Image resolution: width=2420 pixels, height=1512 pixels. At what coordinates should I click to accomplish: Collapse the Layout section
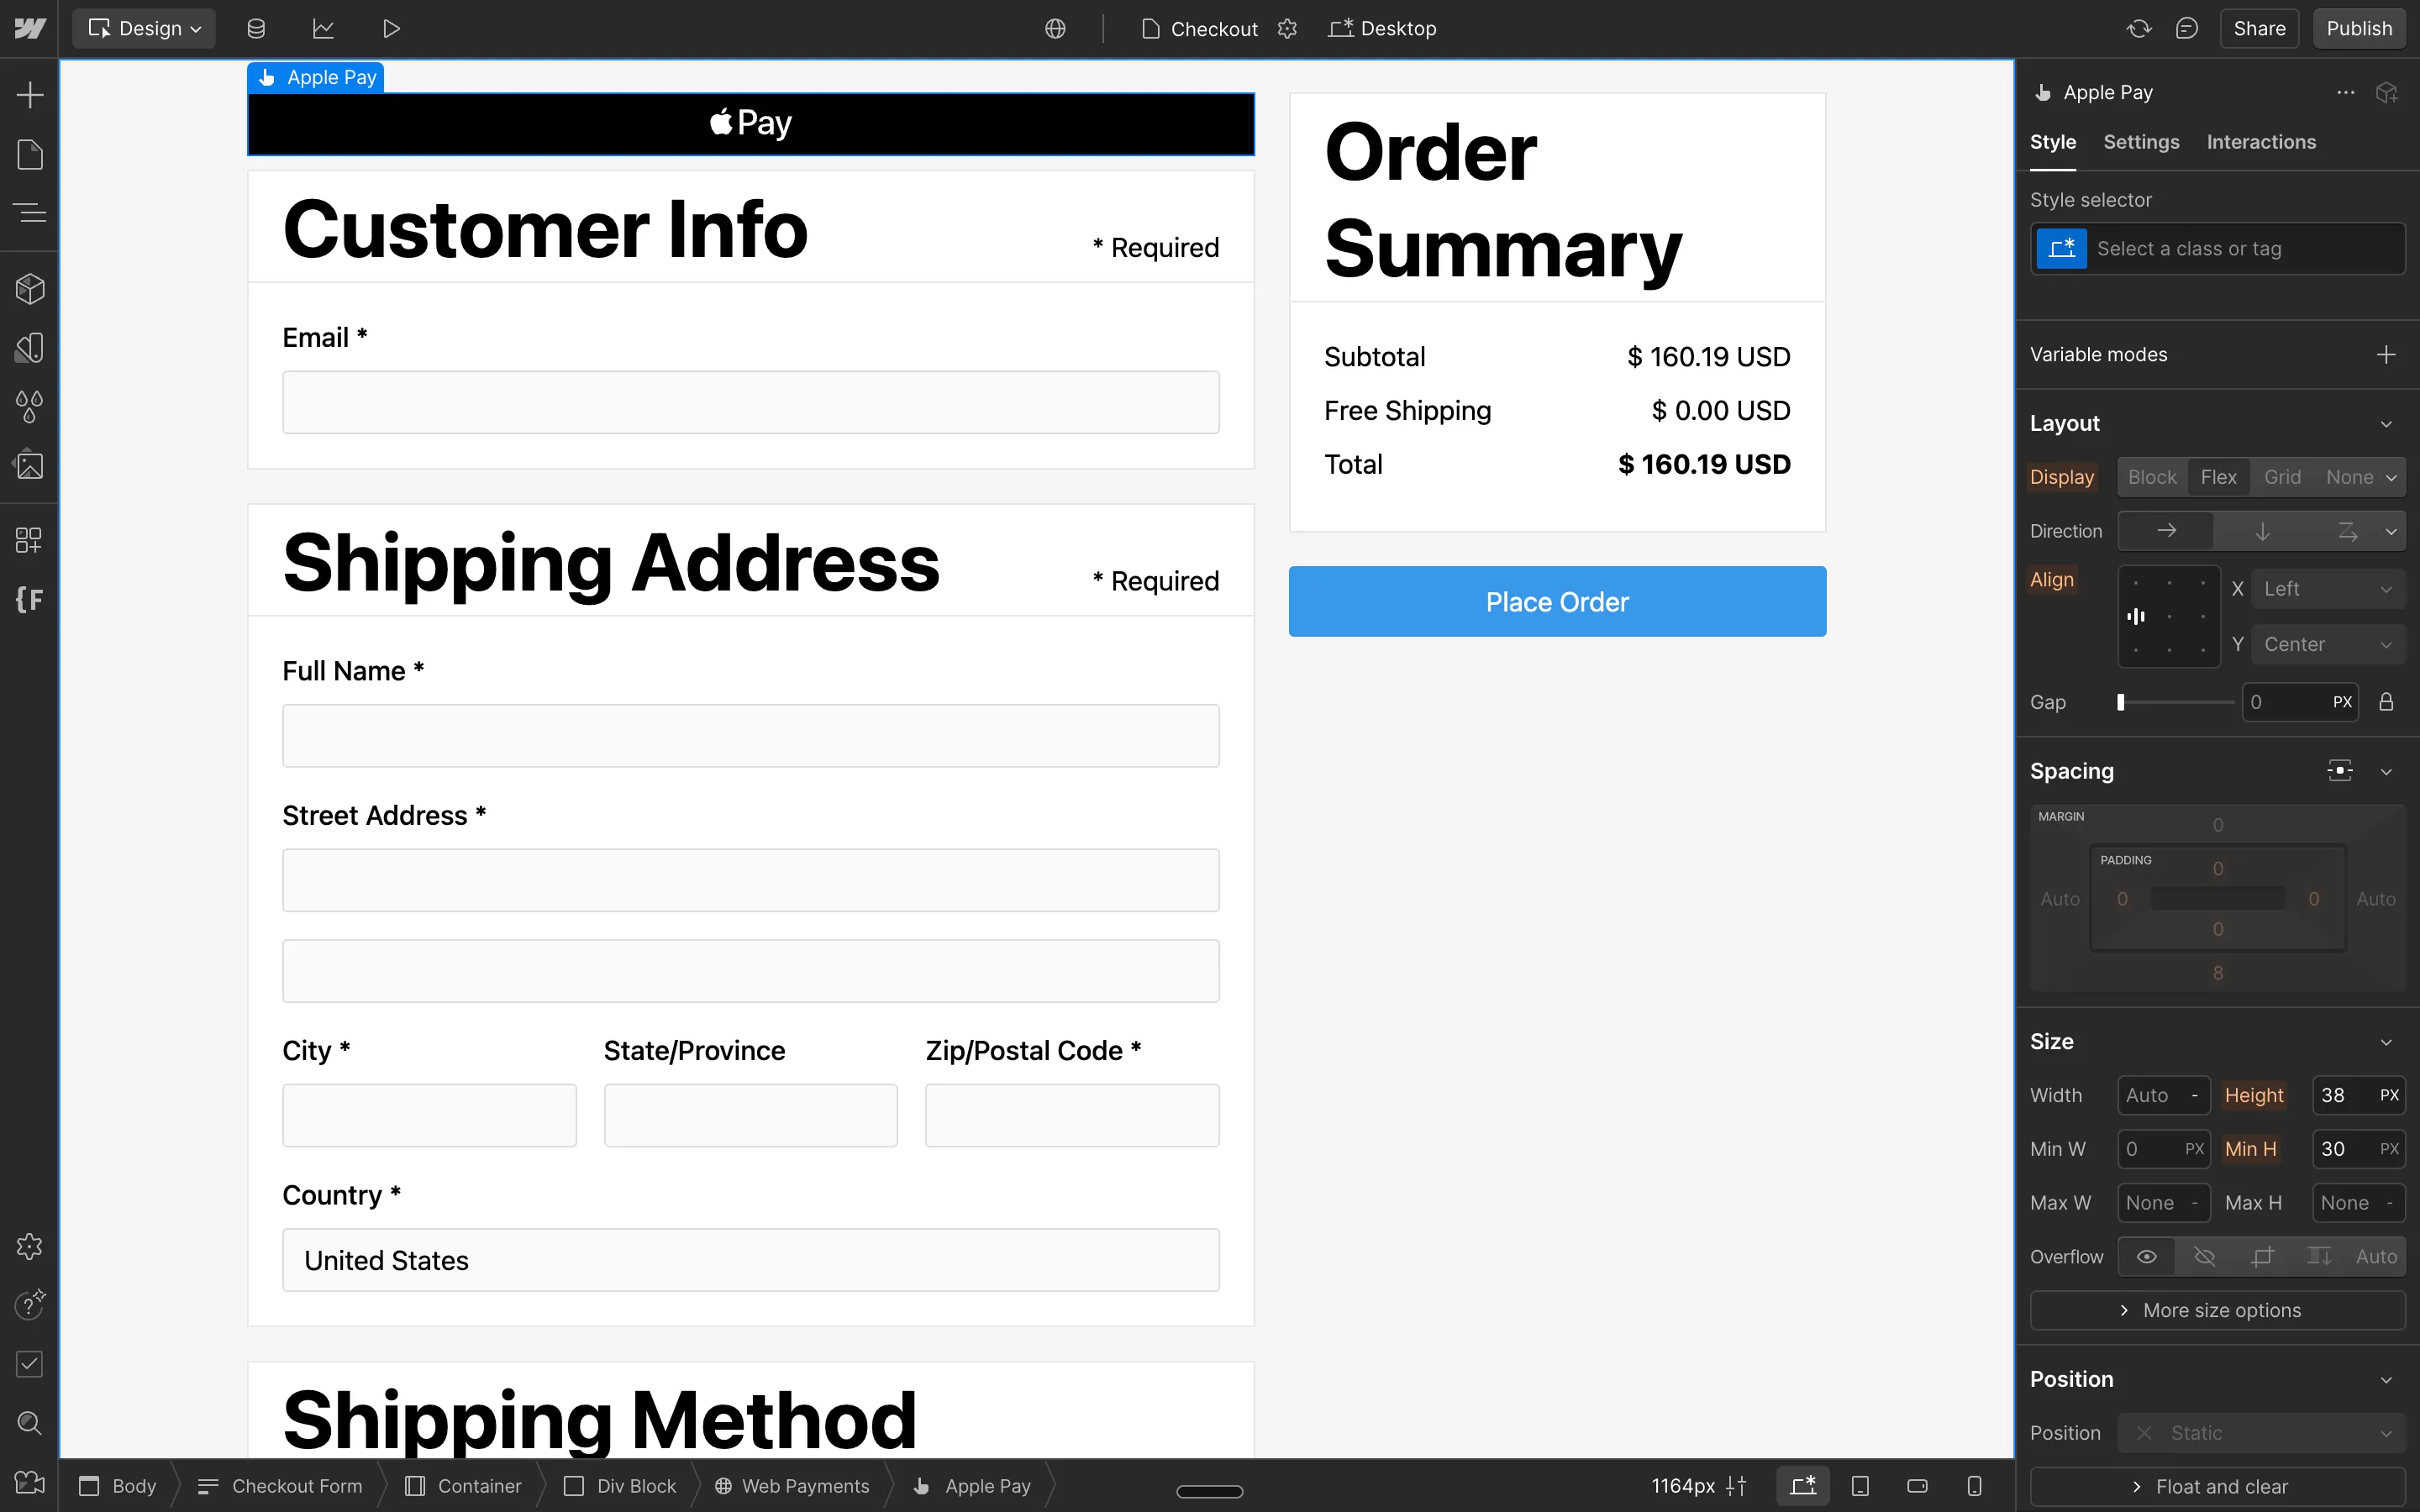click(x=2386, y=423)
